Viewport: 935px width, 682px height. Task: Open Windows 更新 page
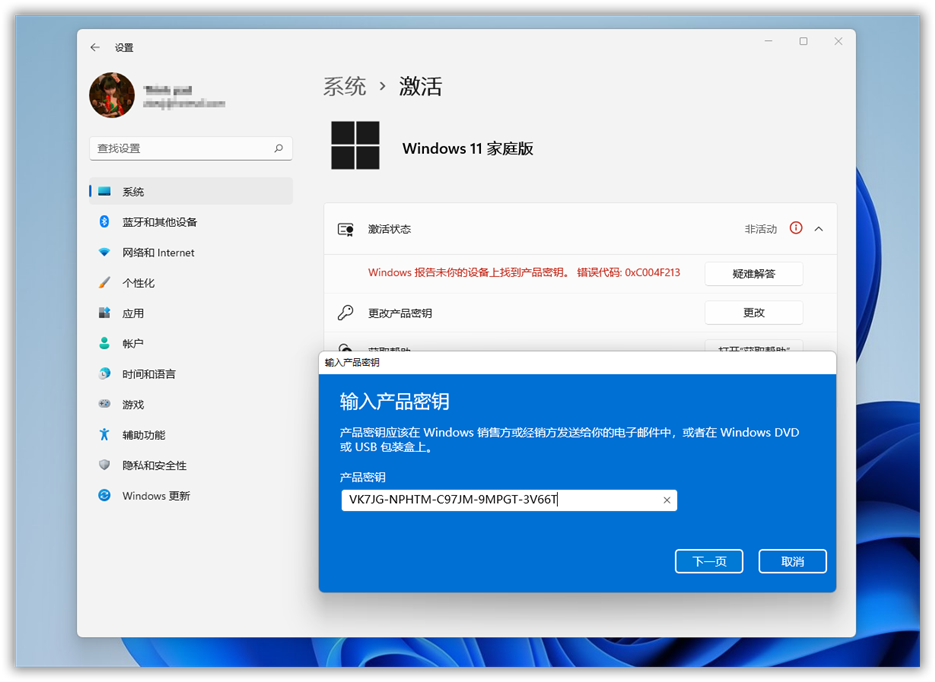tap(191, 495)
